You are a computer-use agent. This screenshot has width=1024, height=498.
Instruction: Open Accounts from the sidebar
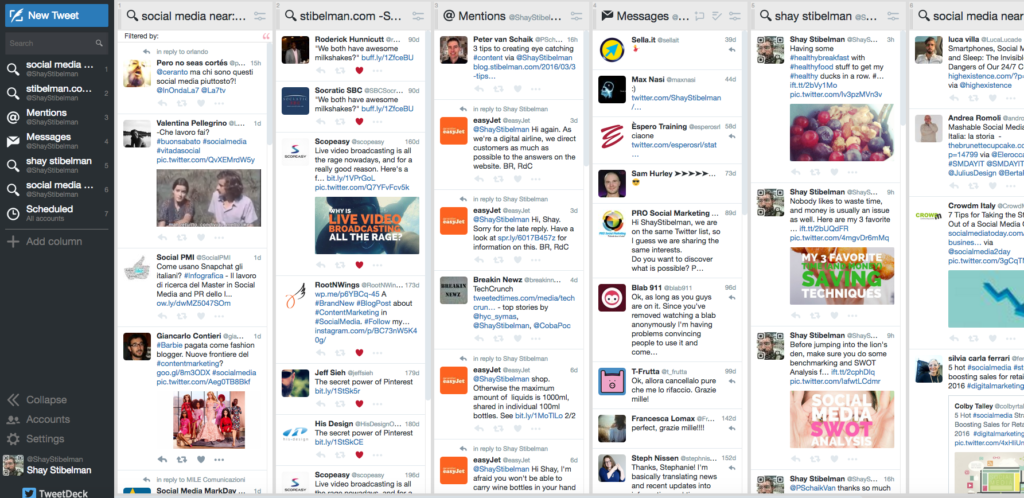point(39,419)
